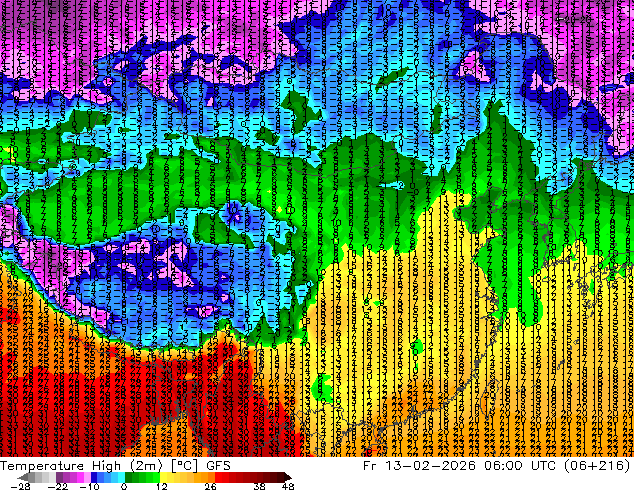Click the '-28' legend label

(20, 486)
